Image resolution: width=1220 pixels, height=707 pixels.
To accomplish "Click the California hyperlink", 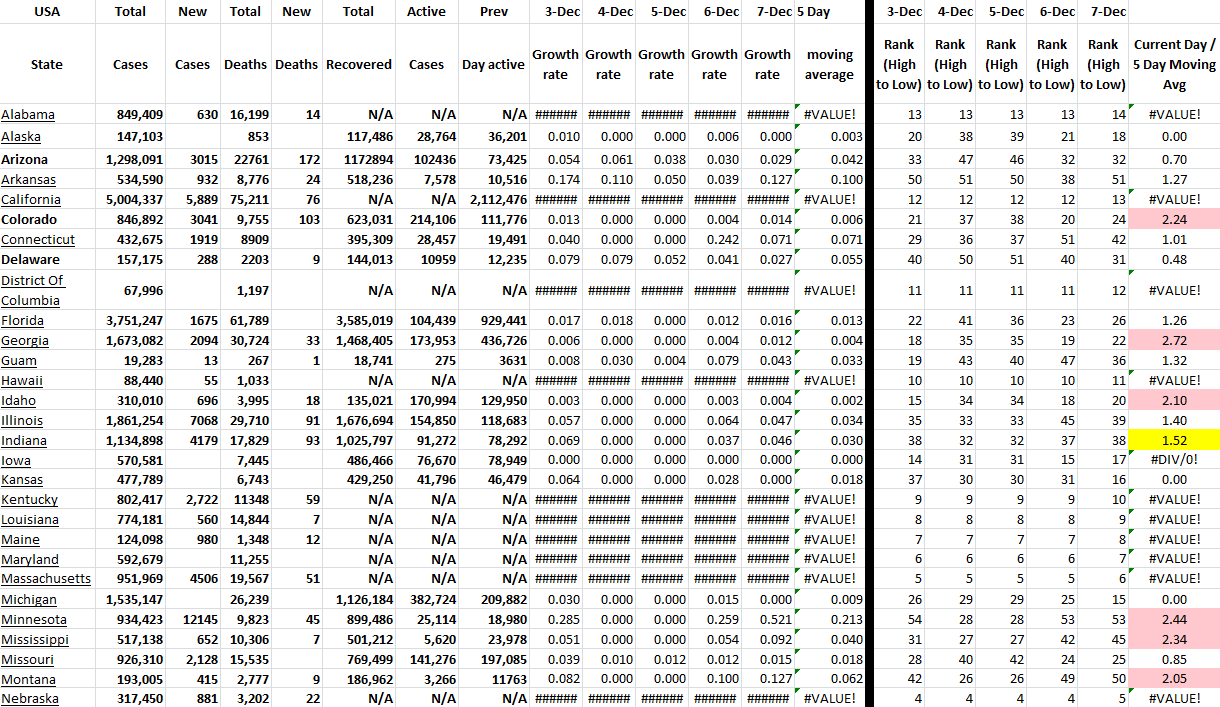I will pyautogui.click(x=31, y=199).
